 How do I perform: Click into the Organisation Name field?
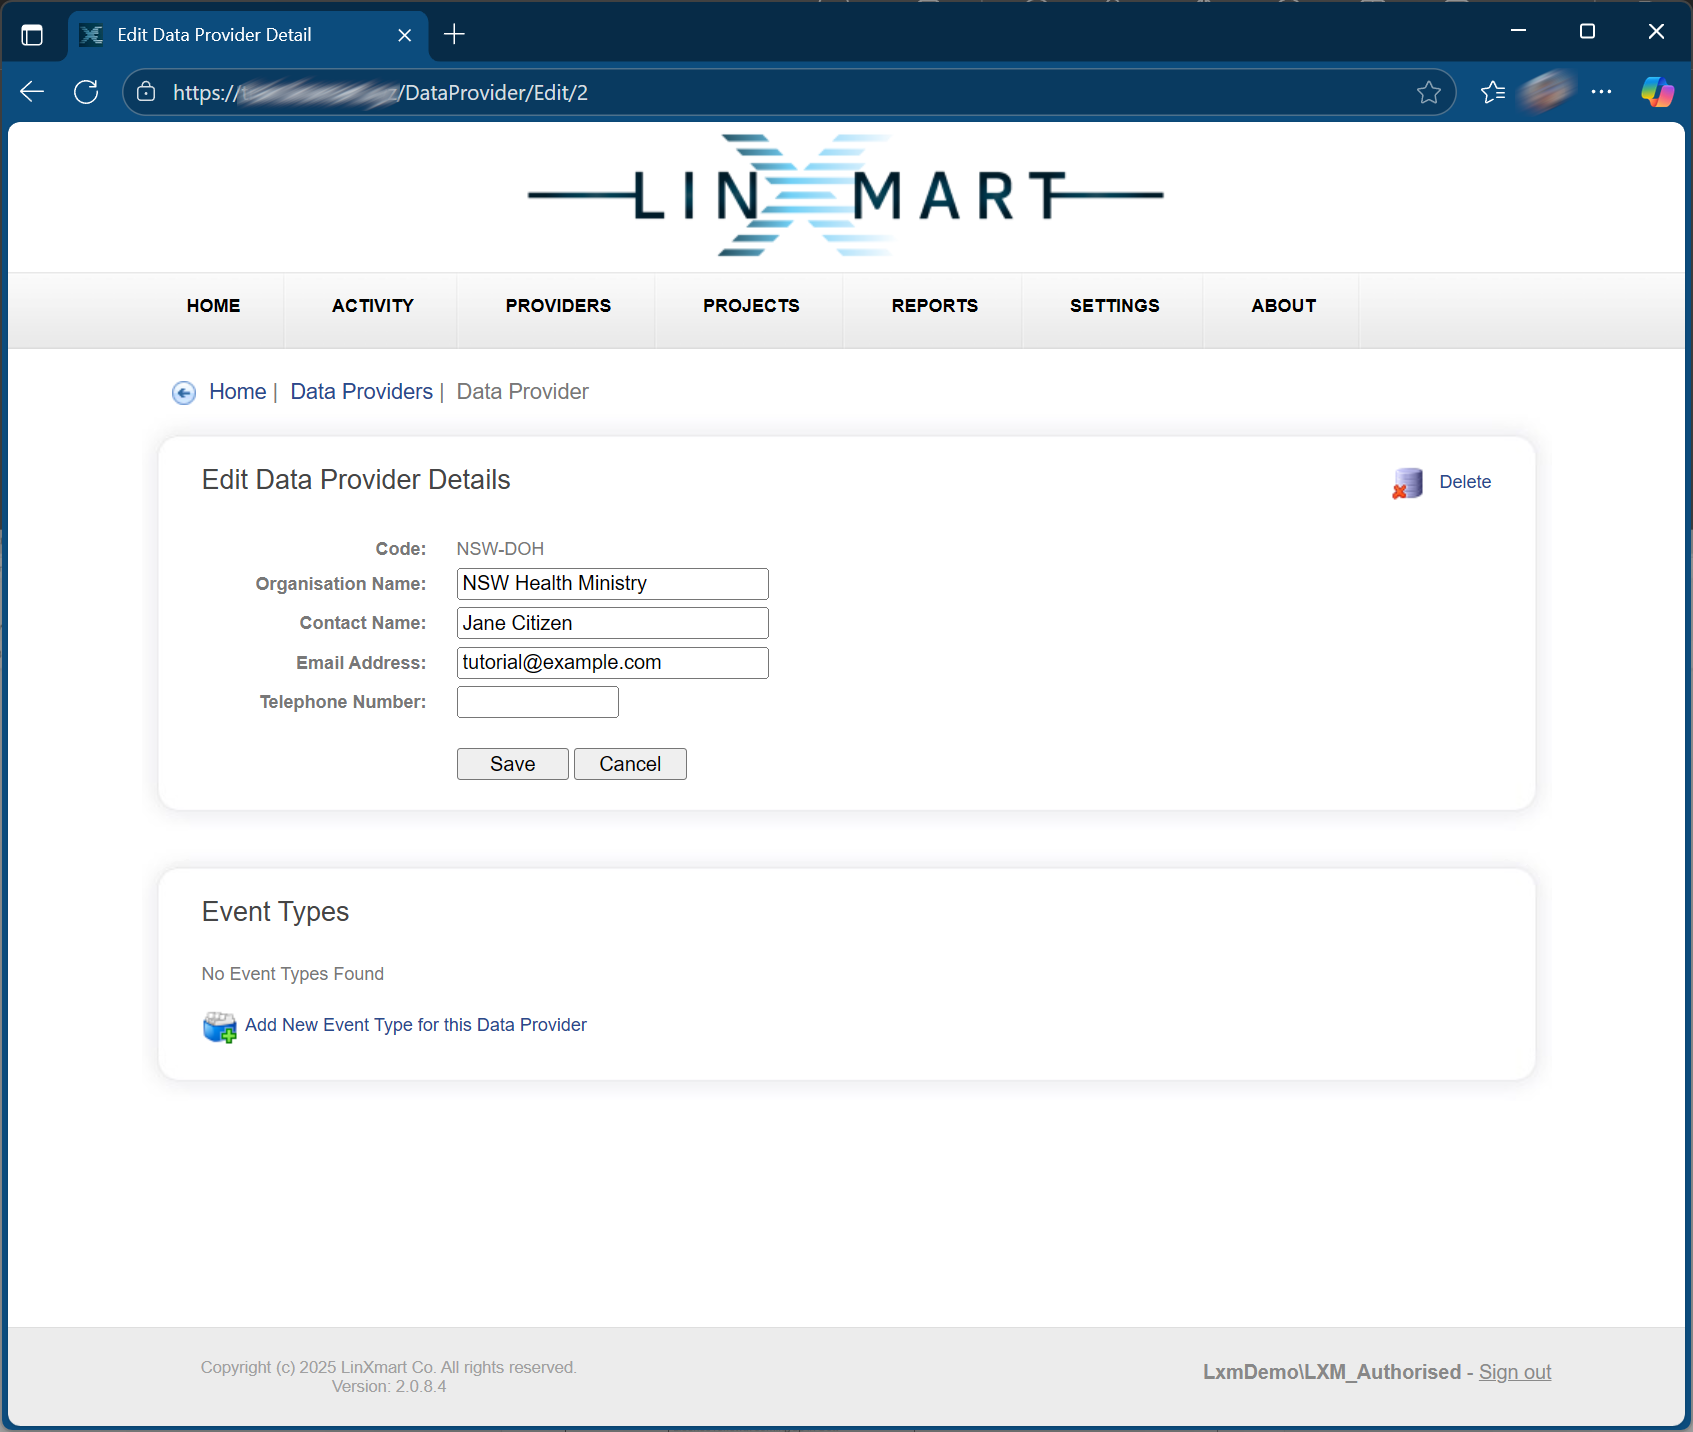pos(612,584)
